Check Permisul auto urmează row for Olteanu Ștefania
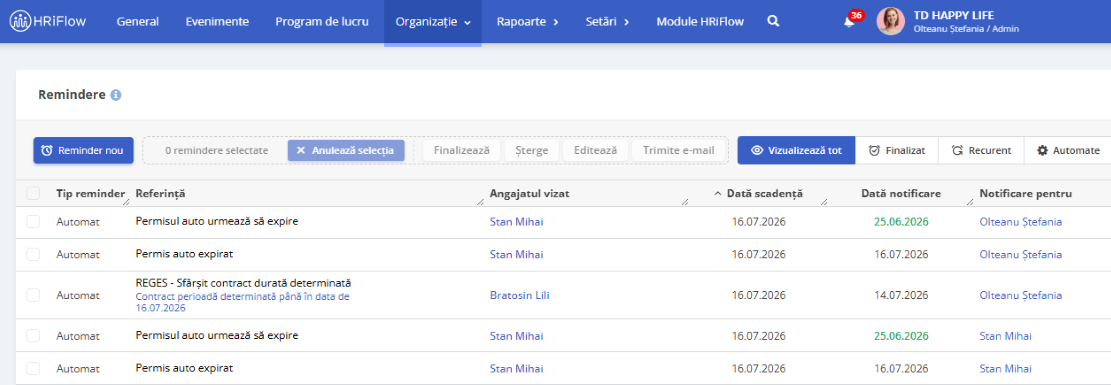Image resolution: width=1111 pixels, height=385 pixels. click(33, 222)
